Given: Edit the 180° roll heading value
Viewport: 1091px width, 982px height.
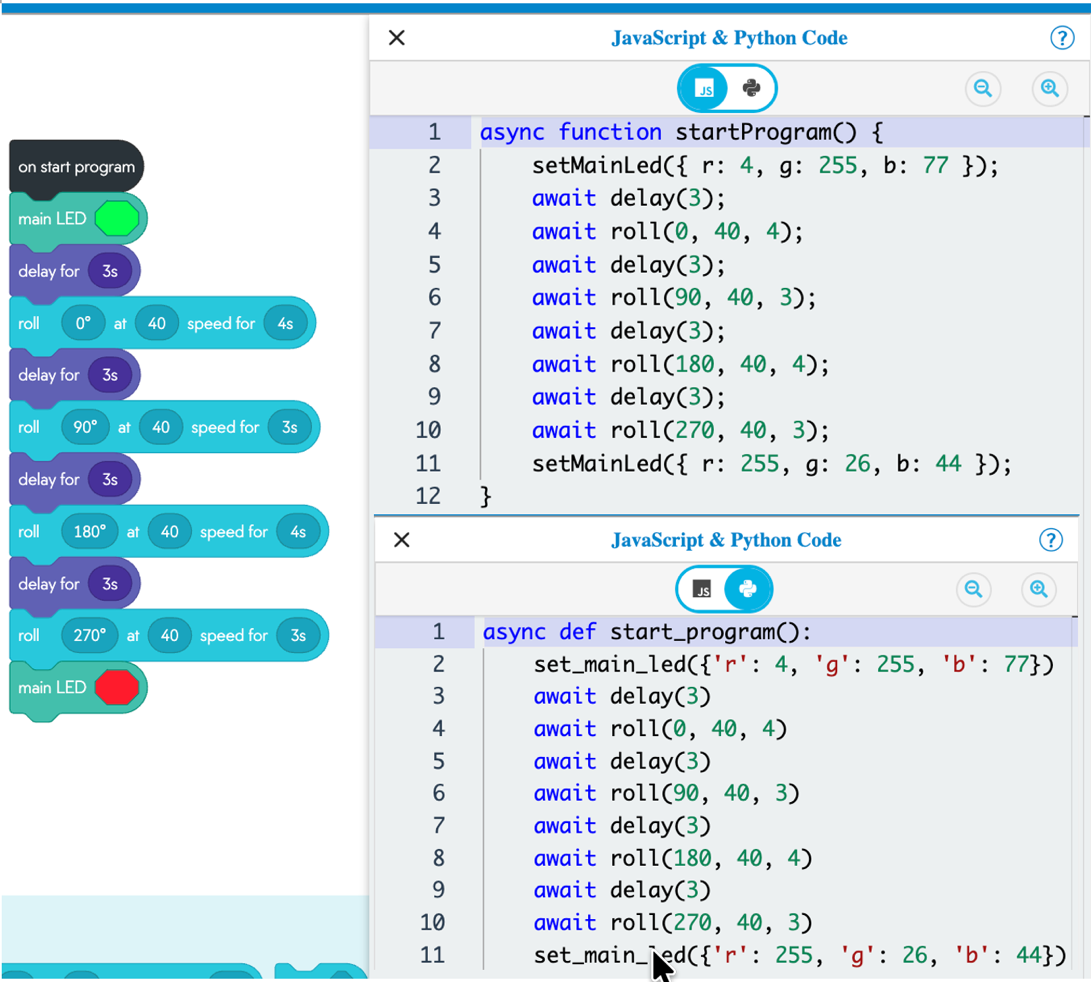Looking at the screenshot, I should click(90, 532).
